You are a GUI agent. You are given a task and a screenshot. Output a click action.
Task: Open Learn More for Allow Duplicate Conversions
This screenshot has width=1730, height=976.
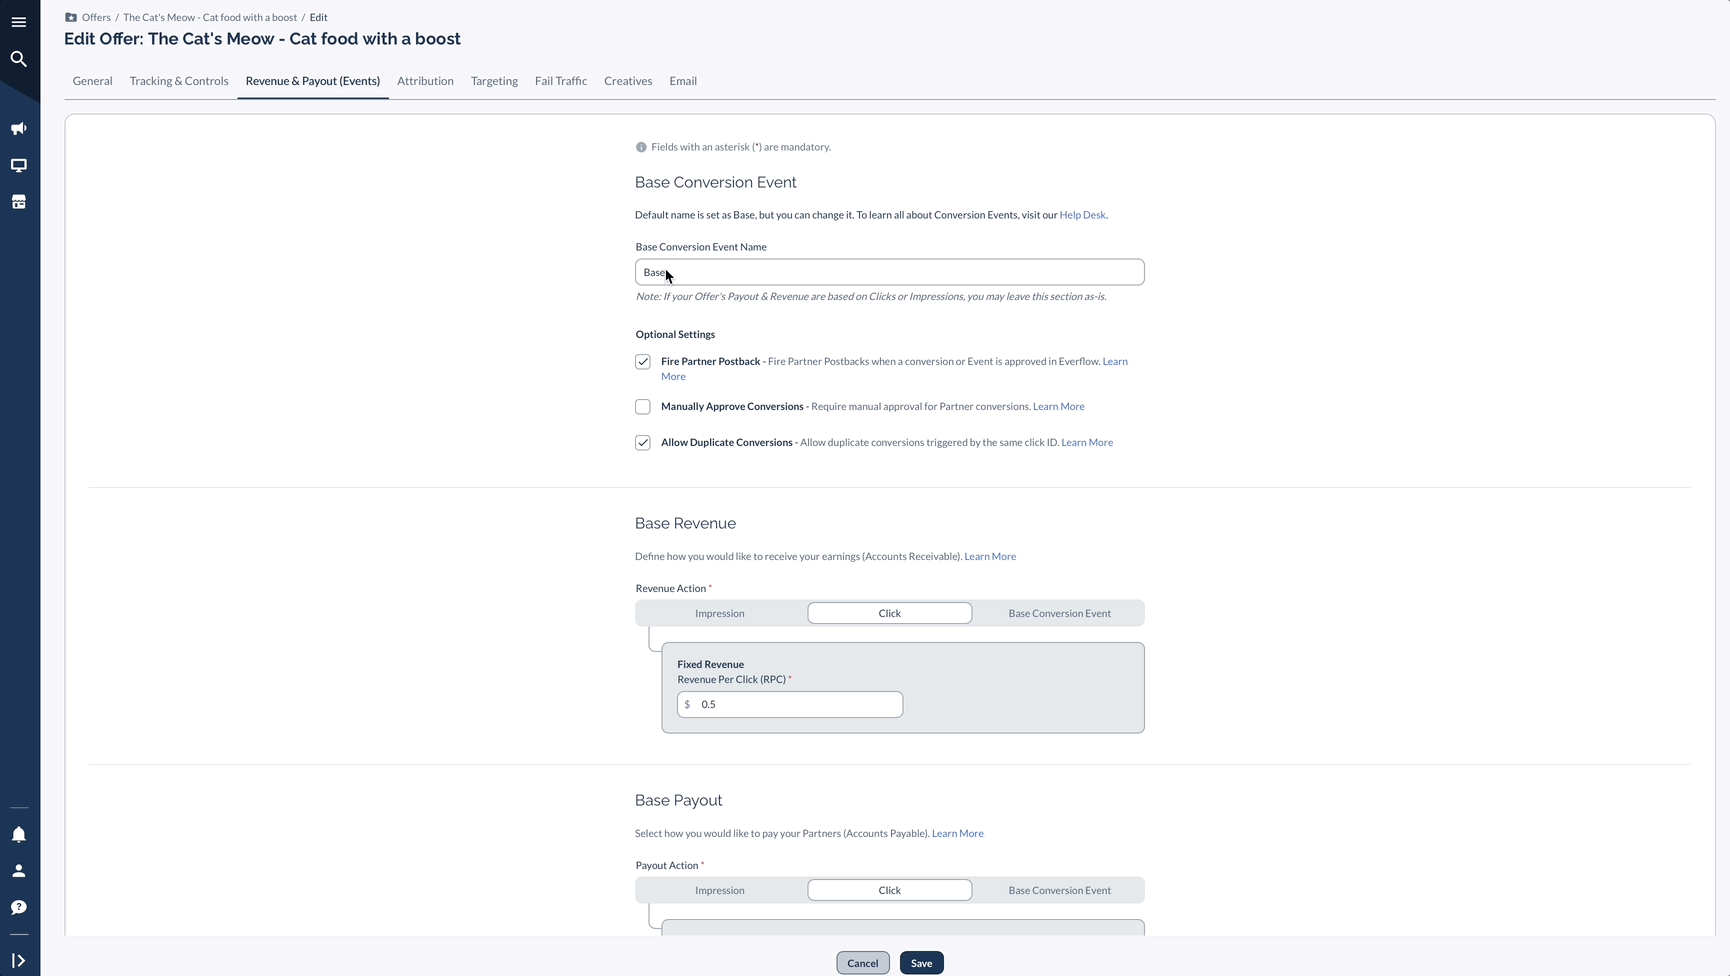(x=1087, y=443)
